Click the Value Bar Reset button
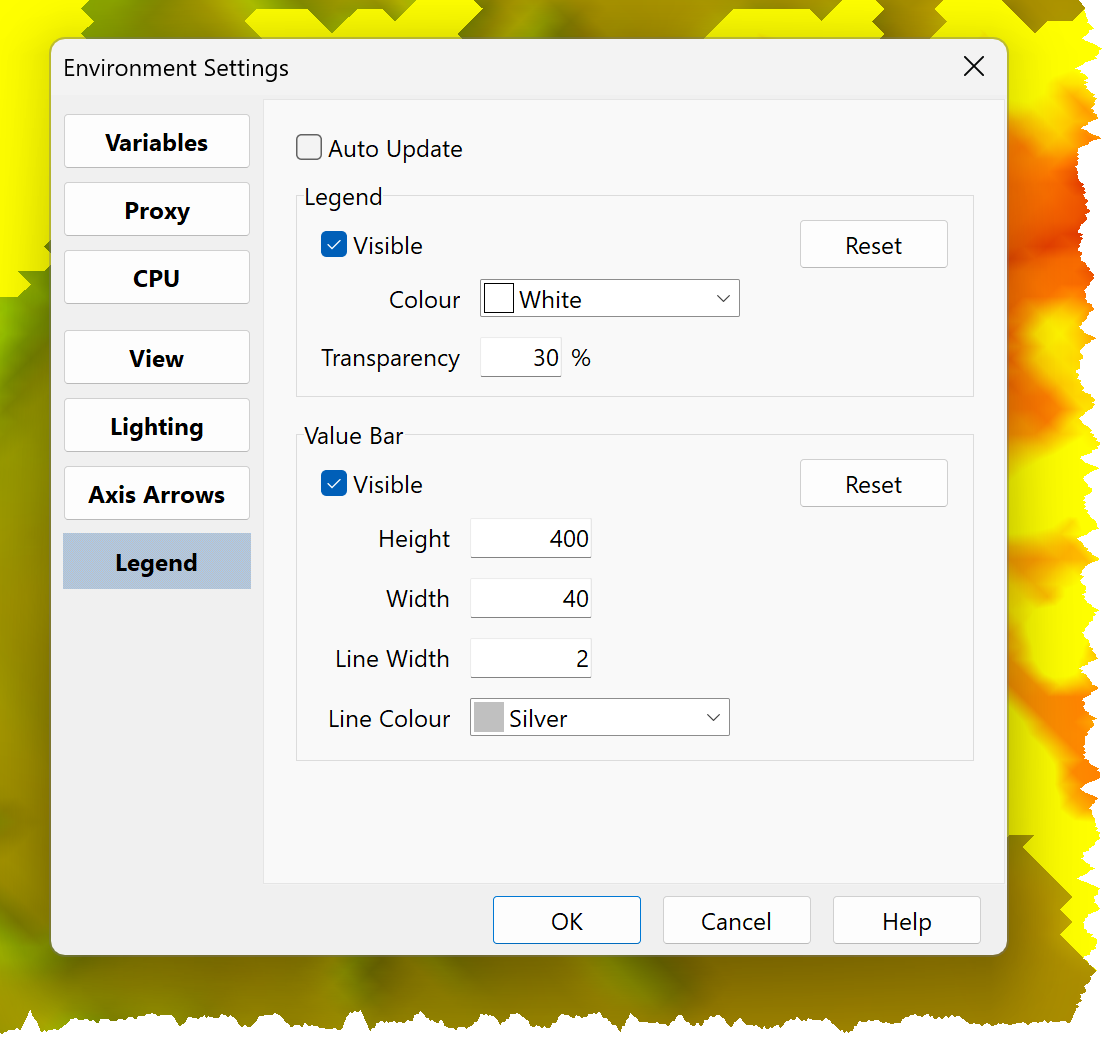 pos(874,484)
